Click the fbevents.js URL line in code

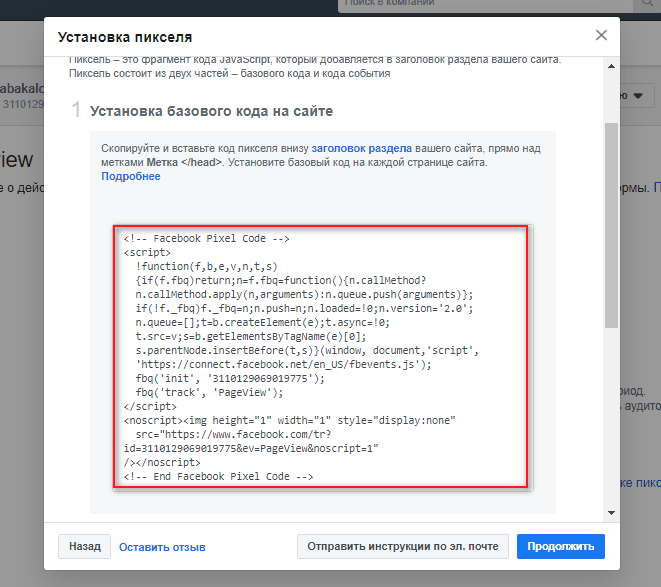(x=283, y=364)
